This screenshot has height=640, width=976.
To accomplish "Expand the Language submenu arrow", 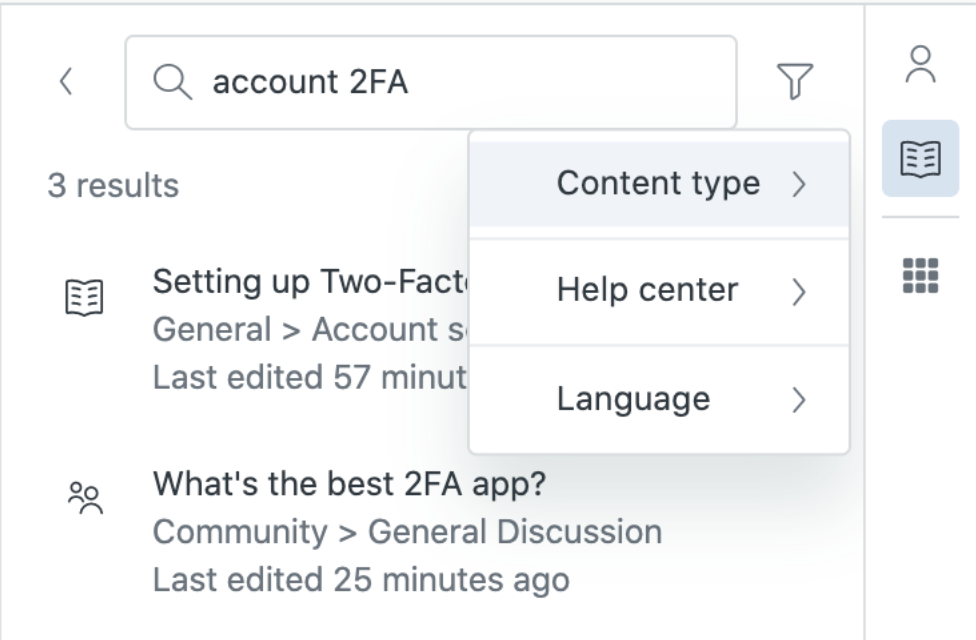I will pyautogui.click(x=798, y=399).
